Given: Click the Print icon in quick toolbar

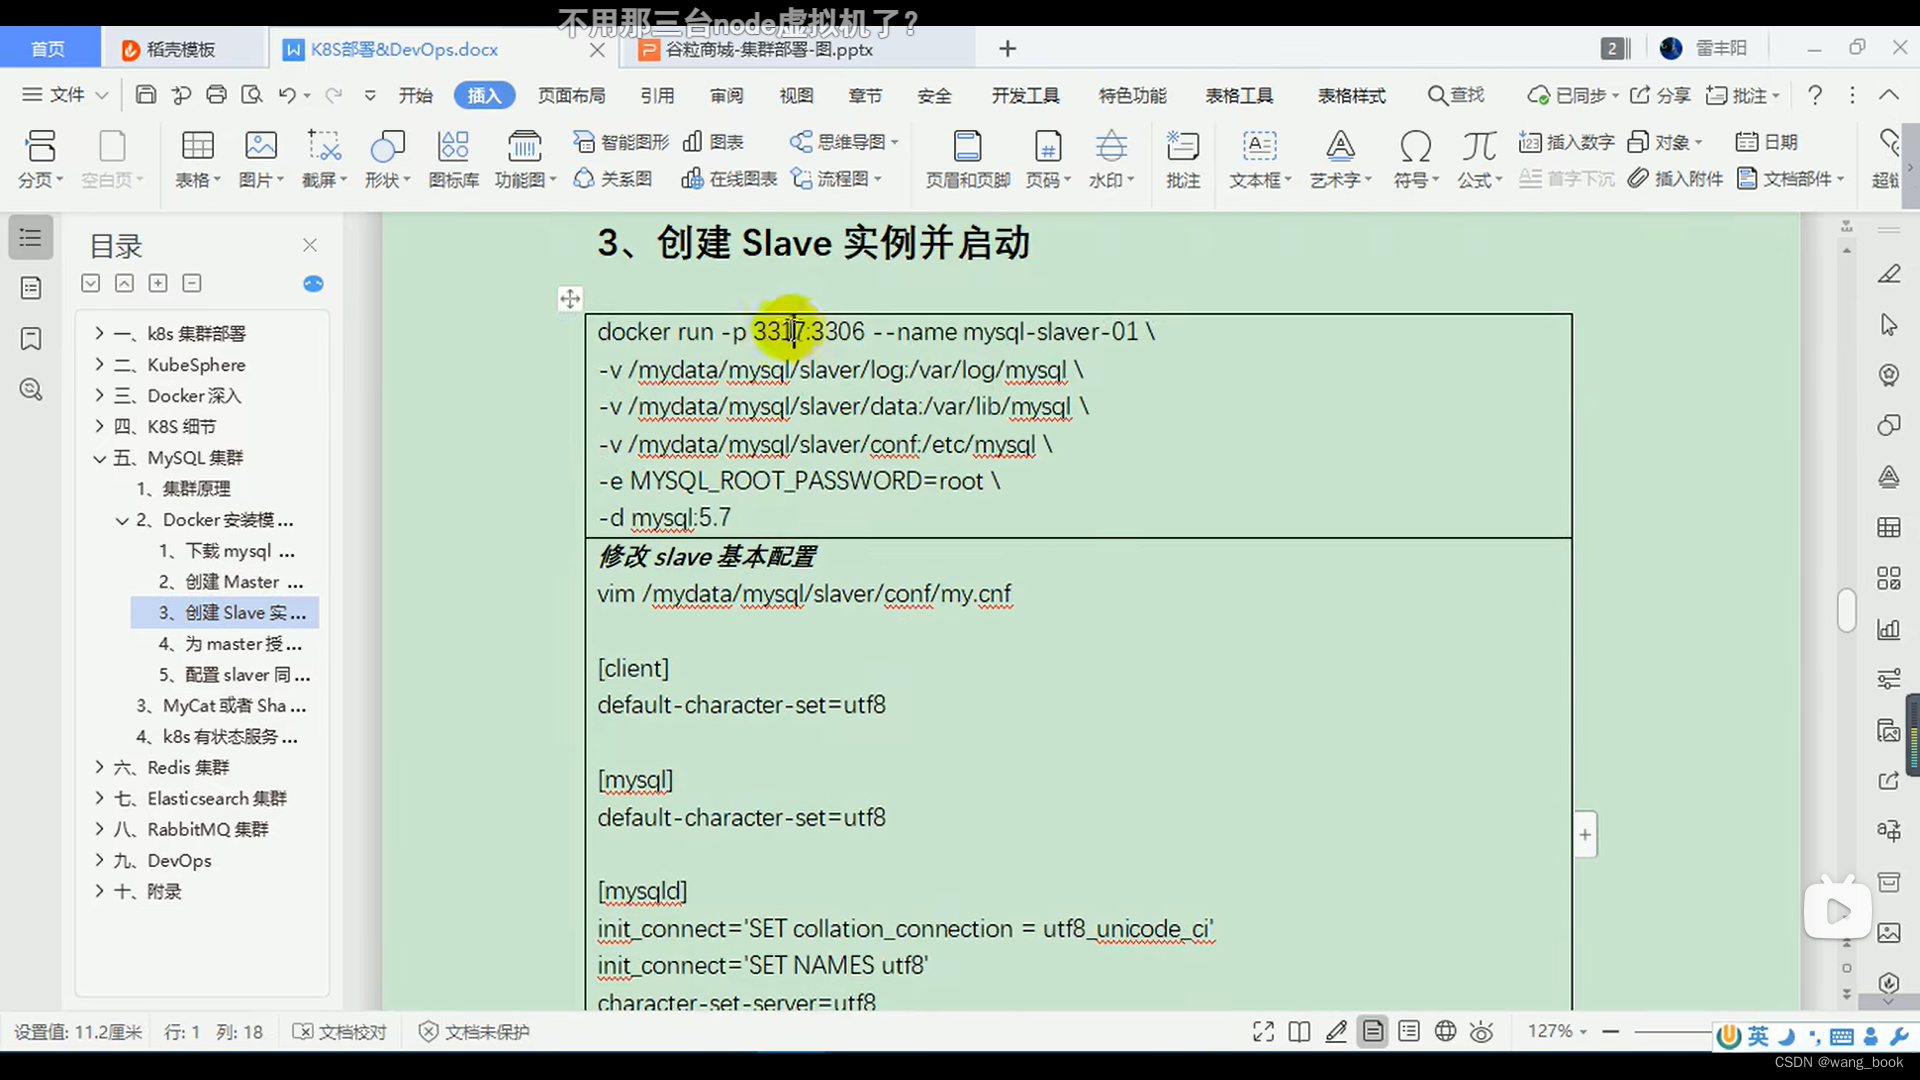Looking at the screenshot, I should [x=216, y=95].
